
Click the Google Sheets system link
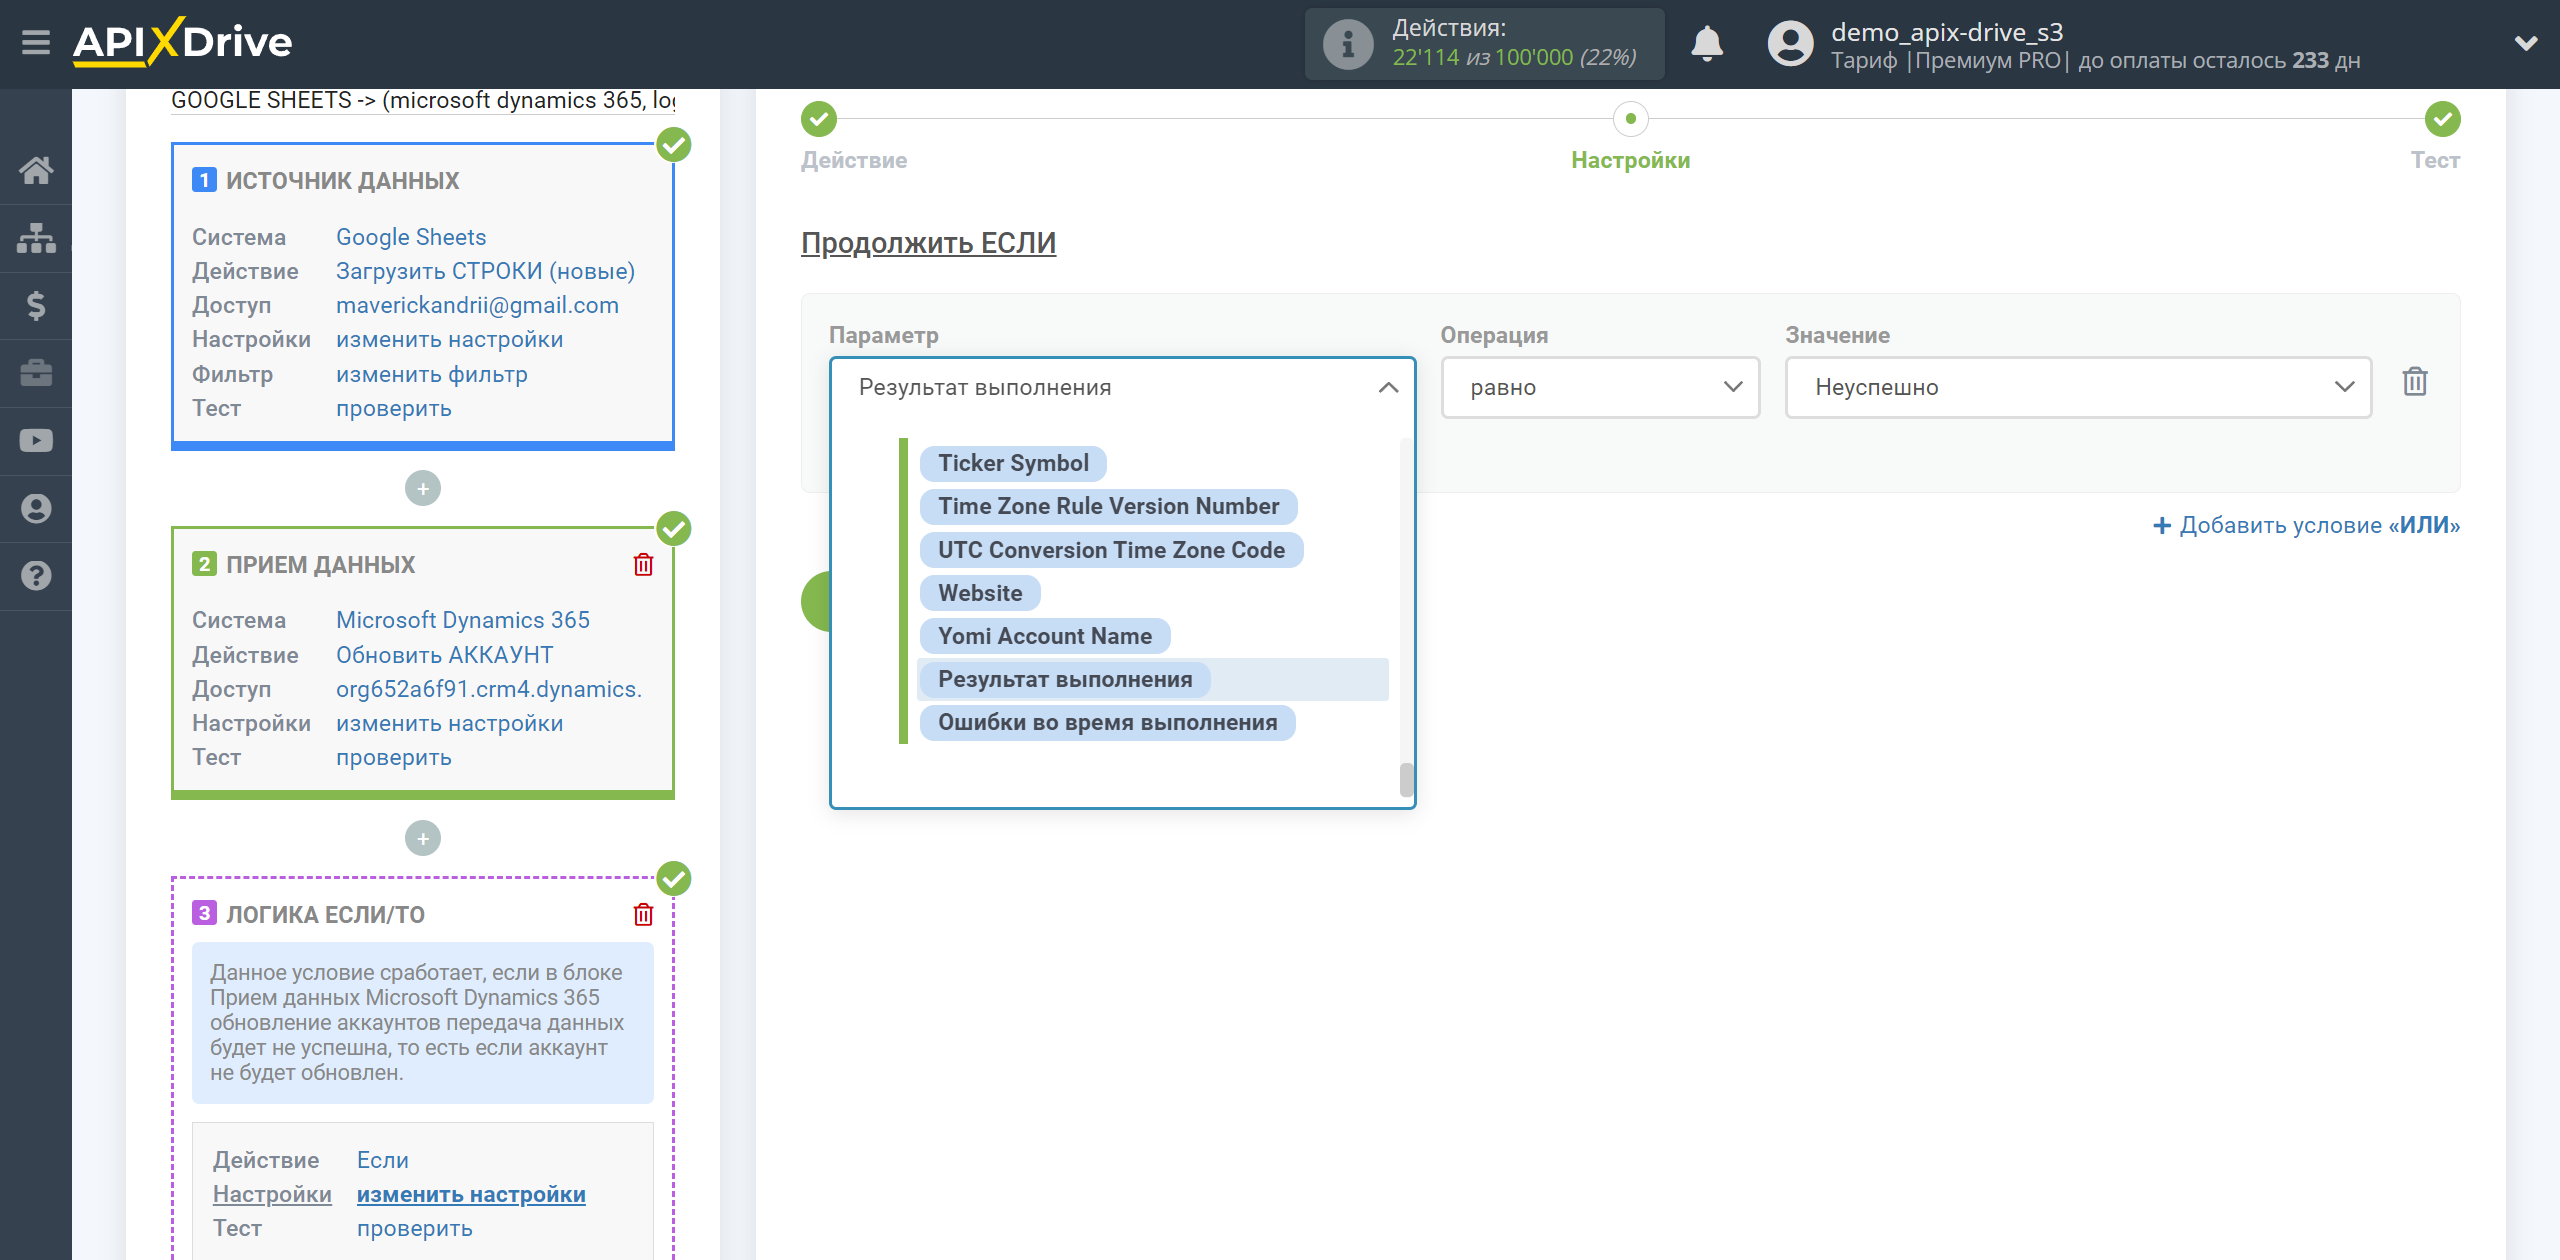[411, 238]
